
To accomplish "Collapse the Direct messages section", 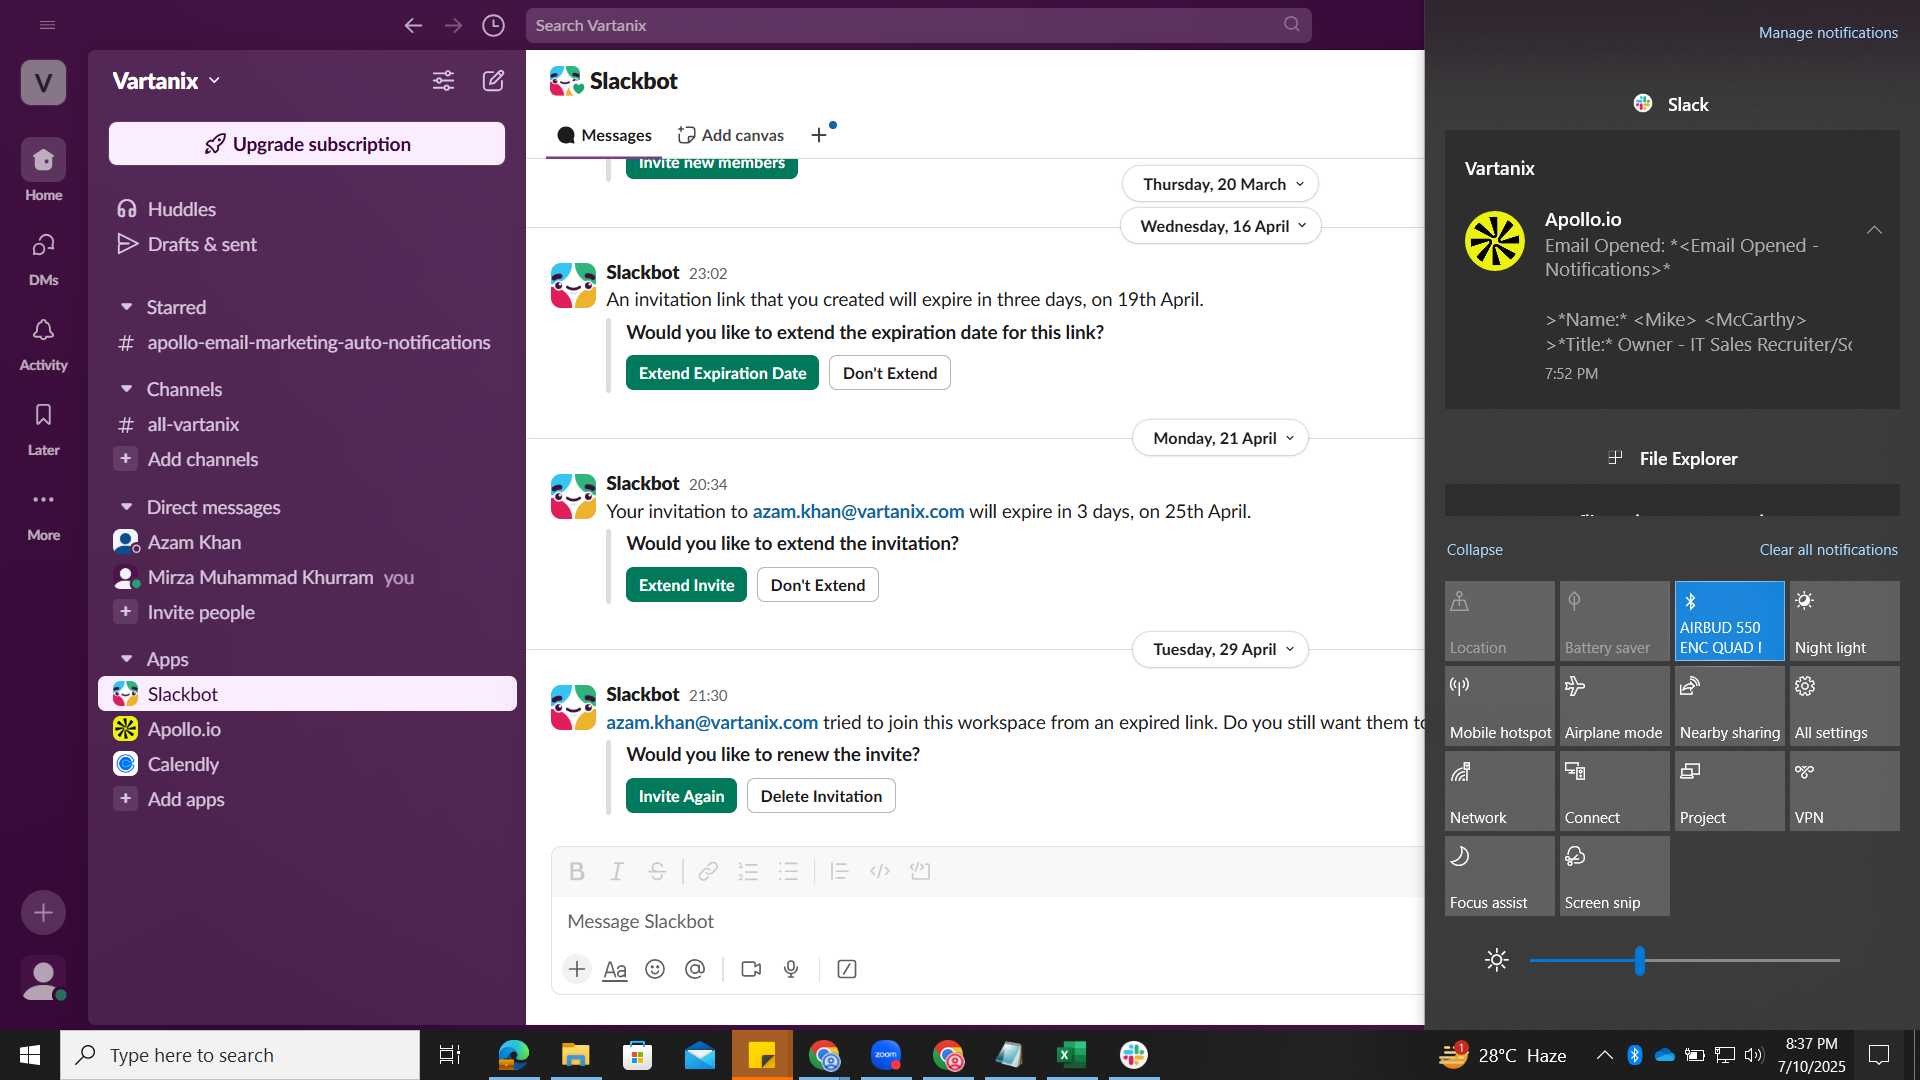I will 126,507.
